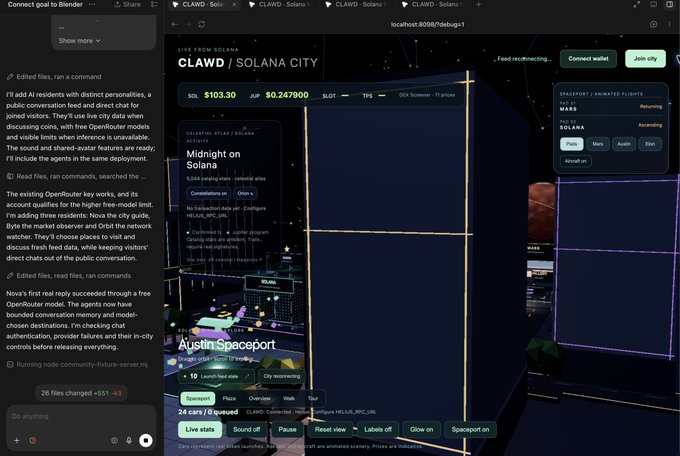The image size is (680, 456).
Task: Select the Pads view in Spaceport panel
Action: (x=572, y=144)
